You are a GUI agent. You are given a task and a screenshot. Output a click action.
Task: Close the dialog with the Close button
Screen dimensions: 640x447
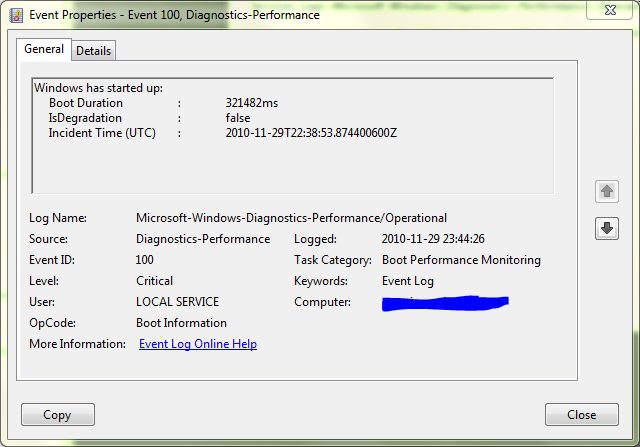click(581, 414)
